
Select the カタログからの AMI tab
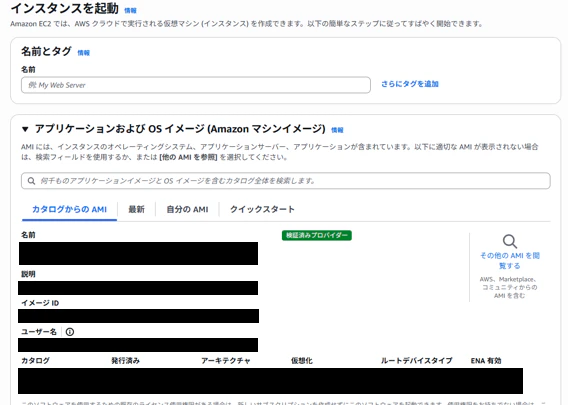(69, 209)
